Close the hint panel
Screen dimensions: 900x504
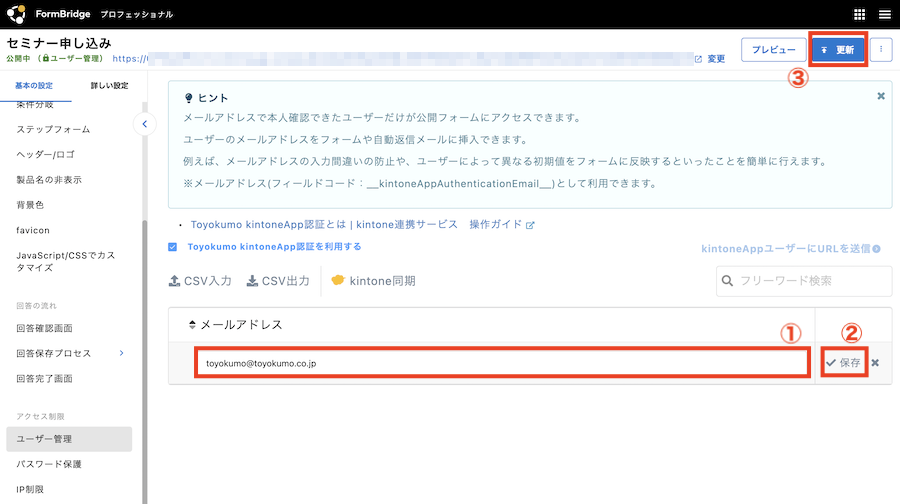click(880, 96)
